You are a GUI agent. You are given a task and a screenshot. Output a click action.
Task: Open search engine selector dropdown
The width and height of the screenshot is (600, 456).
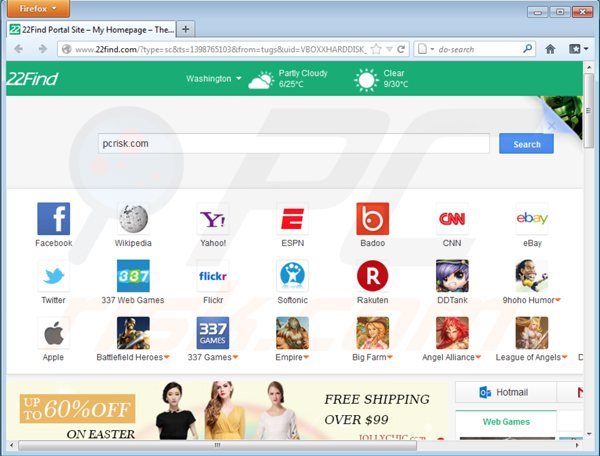click(x=426, y=49)
